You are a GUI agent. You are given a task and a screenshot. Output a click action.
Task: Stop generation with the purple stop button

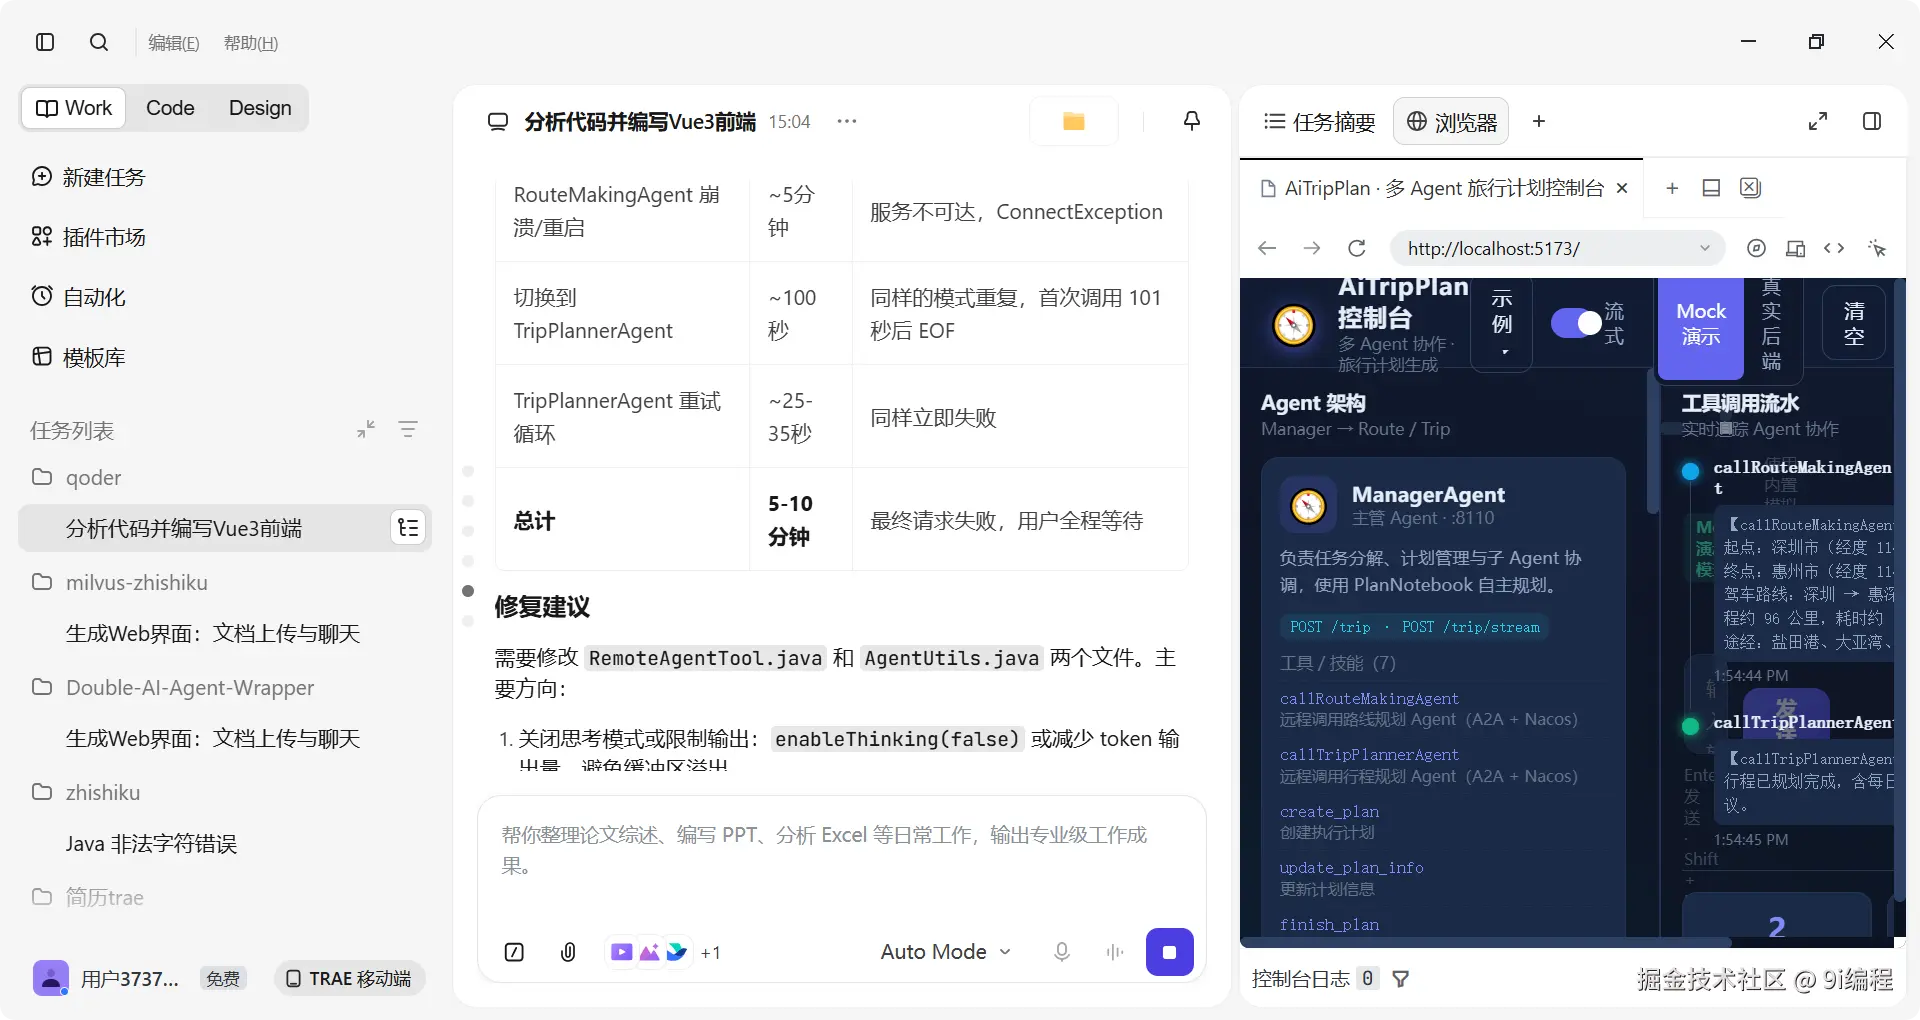coord(1170,952)
